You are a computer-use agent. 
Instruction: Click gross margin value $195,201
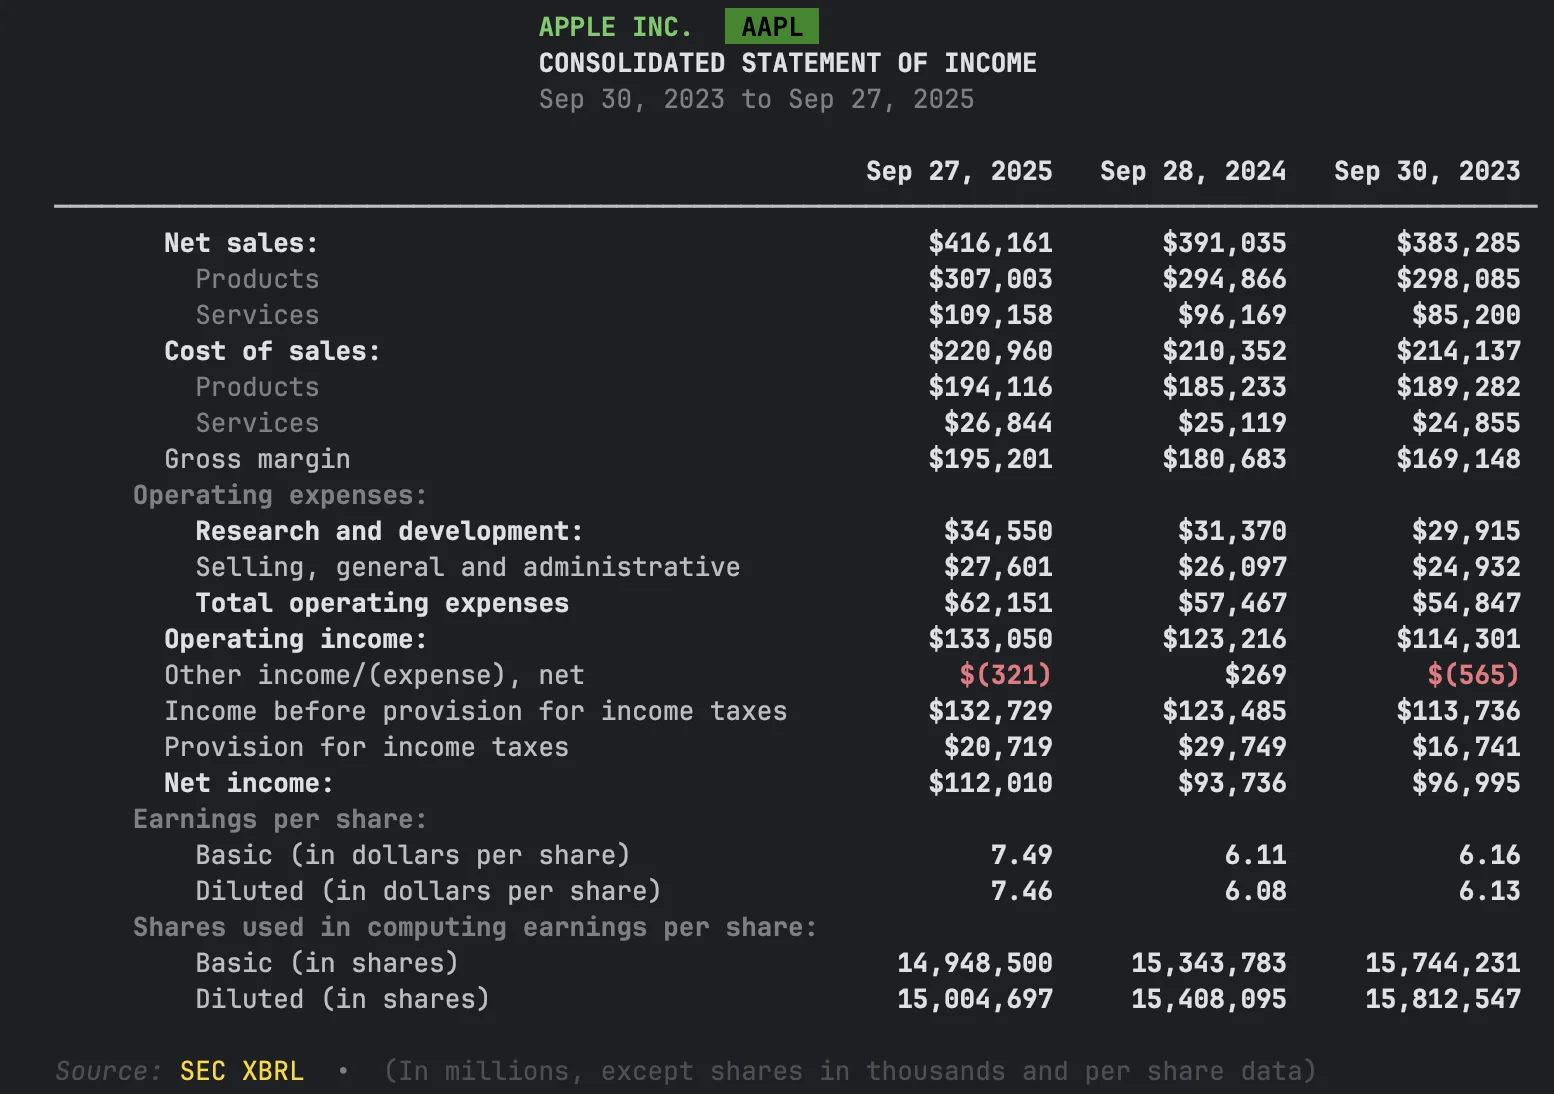pyautogui.click(x=990, y=459)
